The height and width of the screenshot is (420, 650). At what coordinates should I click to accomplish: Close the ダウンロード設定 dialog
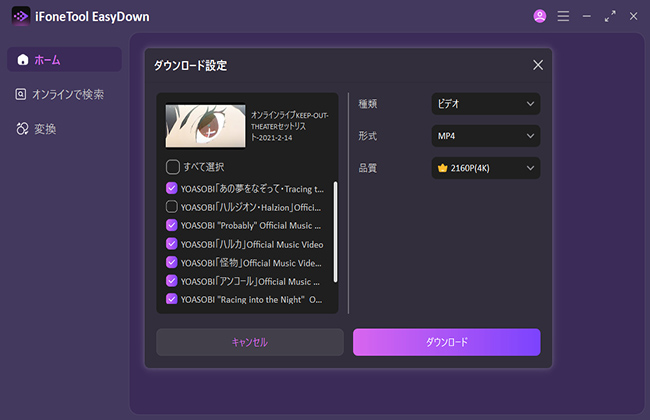[x=538, y=65]
